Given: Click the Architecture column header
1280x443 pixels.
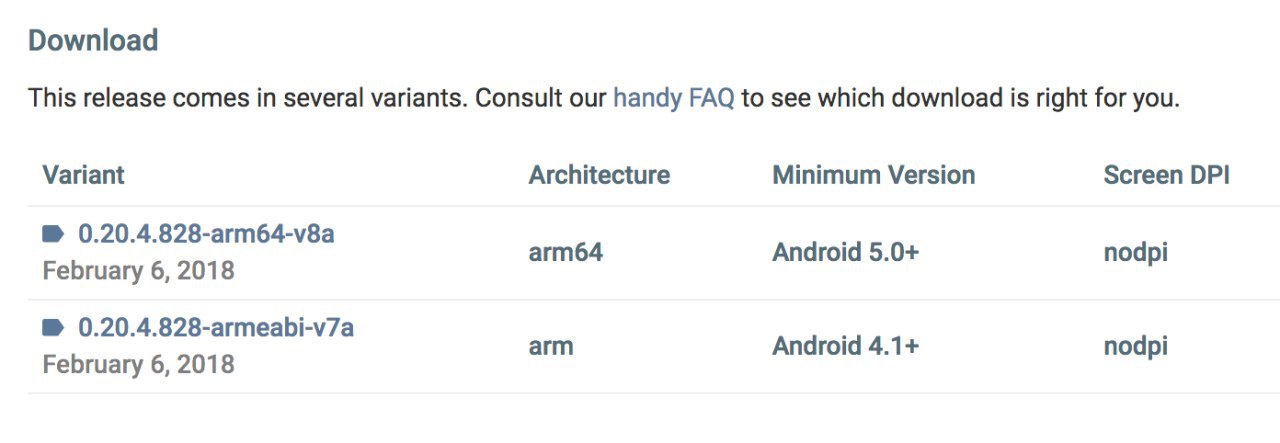Looking at the screenshot, I should (599, 175).
